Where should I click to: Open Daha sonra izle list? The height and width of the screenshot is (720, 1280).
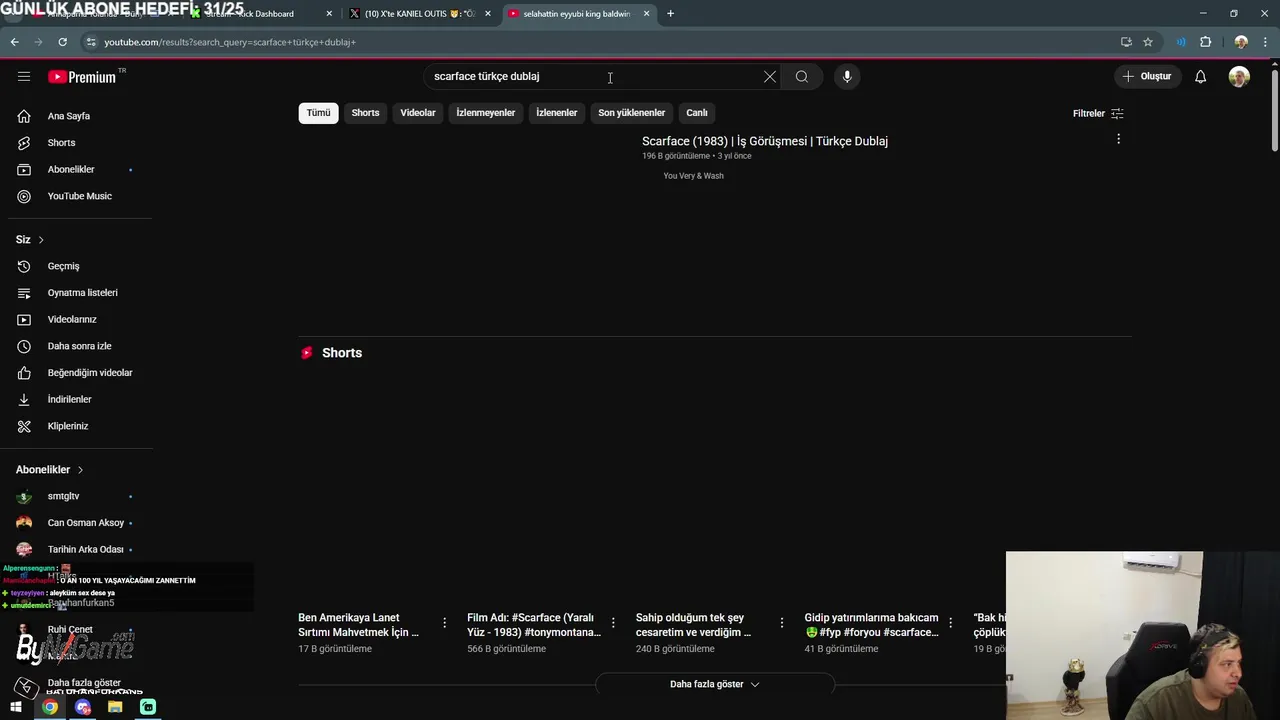80,346
